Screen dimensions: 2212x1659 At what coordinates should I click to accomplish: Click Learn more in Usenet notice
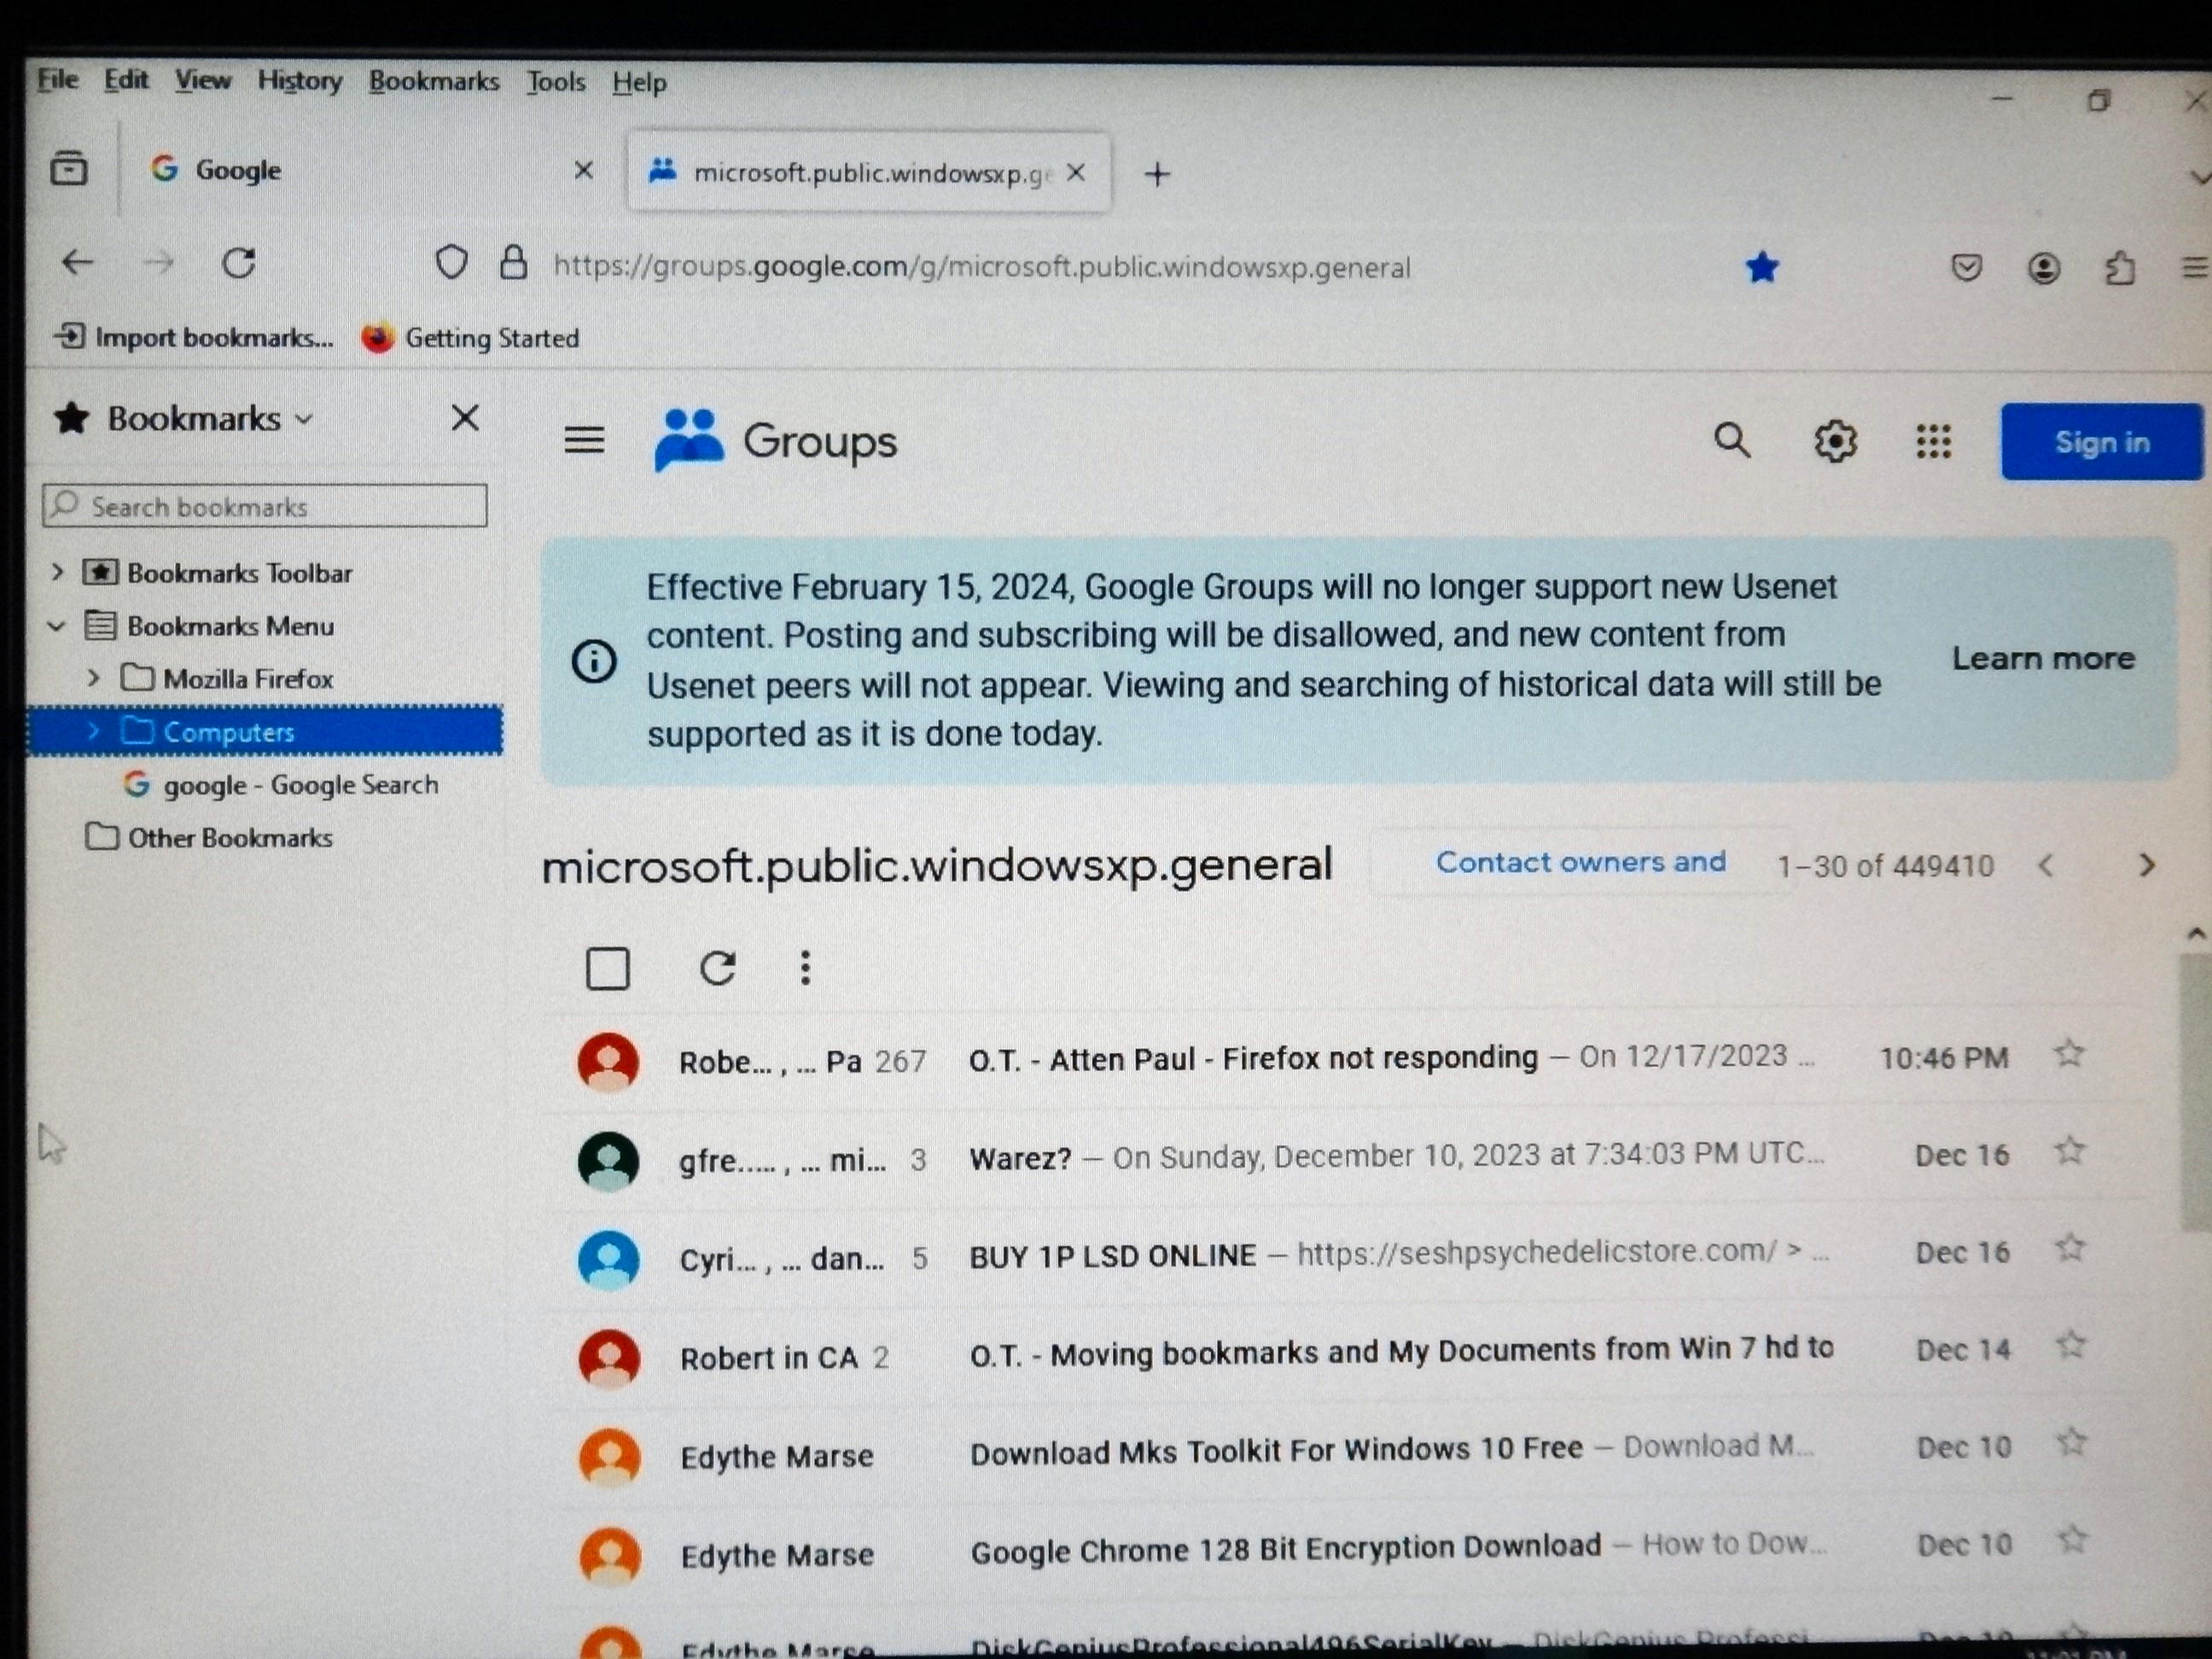coord(2043,659)
